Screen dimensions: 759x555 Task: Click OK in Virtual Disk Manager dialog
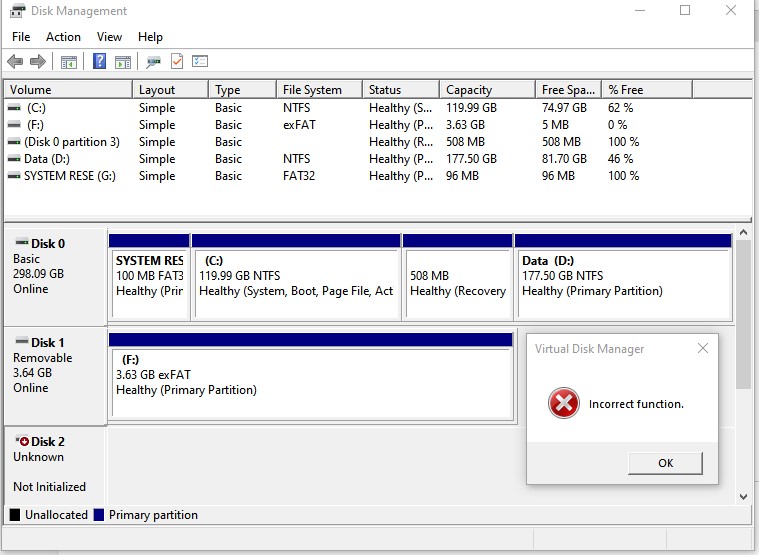pyautogui.click(x=665, y=463)
